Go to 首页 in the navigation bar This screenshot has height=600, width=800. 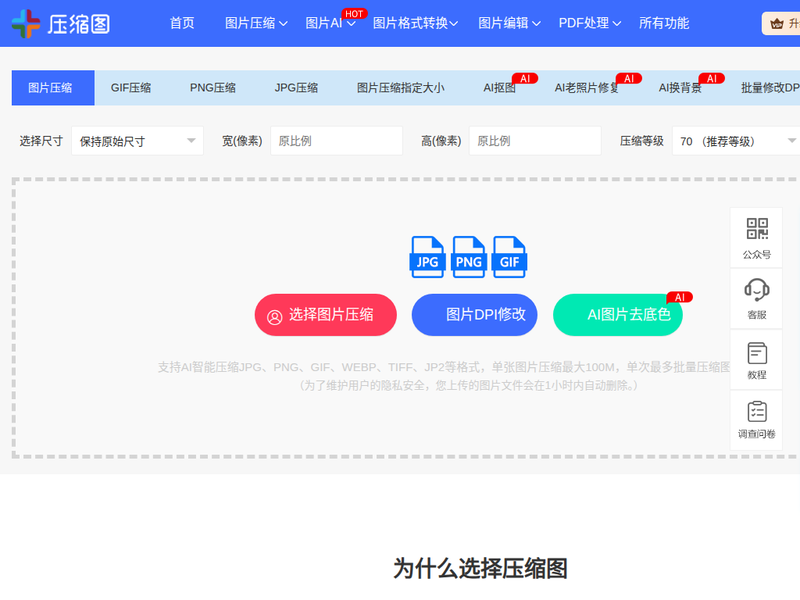[x=182, y=23]
